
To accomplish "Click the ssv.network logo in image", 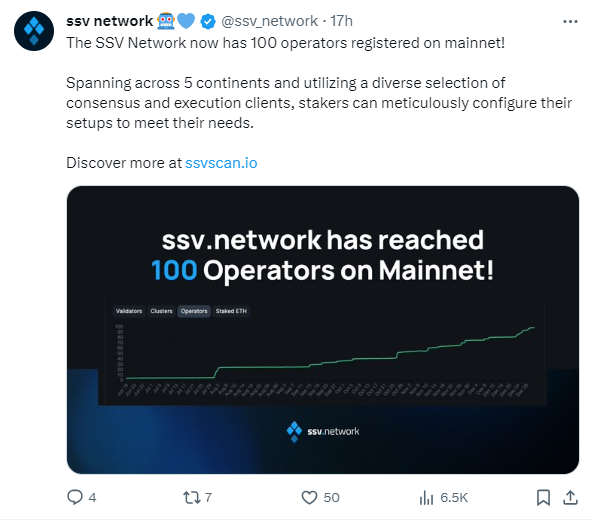I will tap(323, 431).
